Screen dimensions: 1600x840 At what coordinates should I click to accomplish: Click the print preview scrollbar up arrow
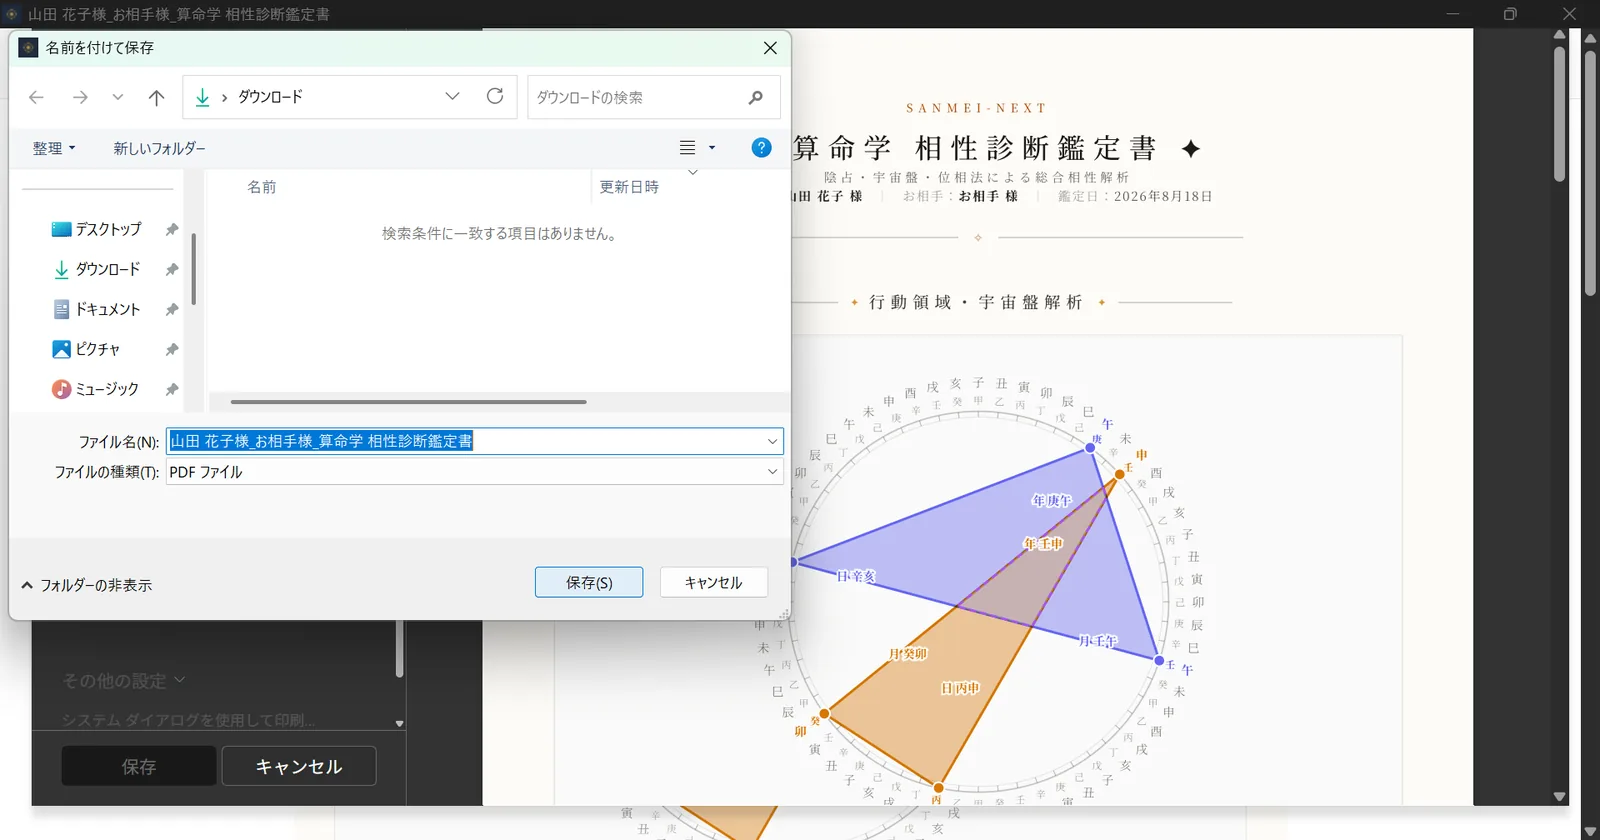1559,35
